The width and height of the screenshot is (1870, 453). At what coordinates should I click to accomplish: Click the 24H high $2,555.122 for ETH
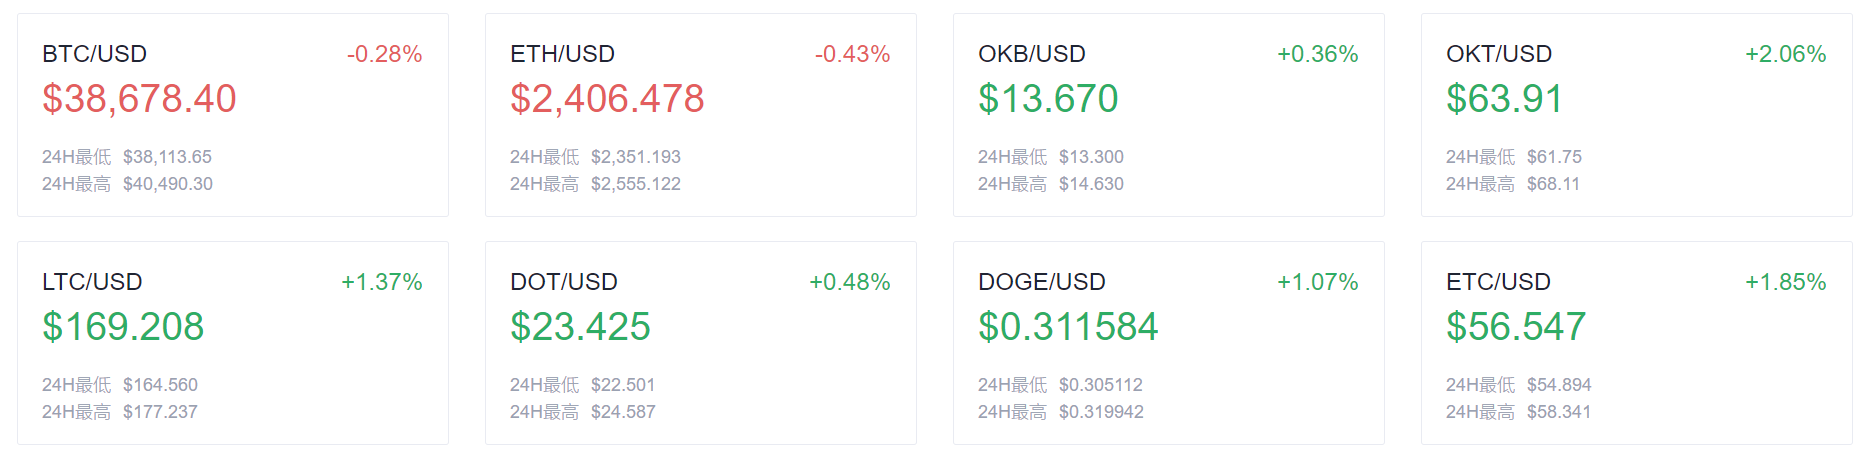coord(636,184)
